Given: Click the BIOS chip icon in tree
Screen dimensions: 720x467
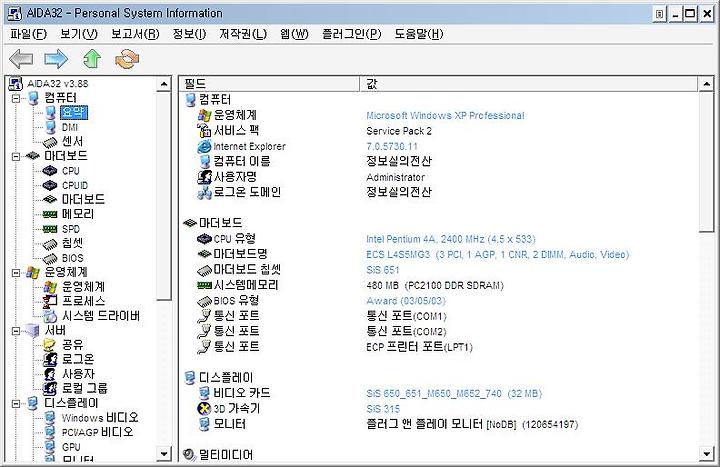Looking at the screenshot, I should click(x=50, y=259).
